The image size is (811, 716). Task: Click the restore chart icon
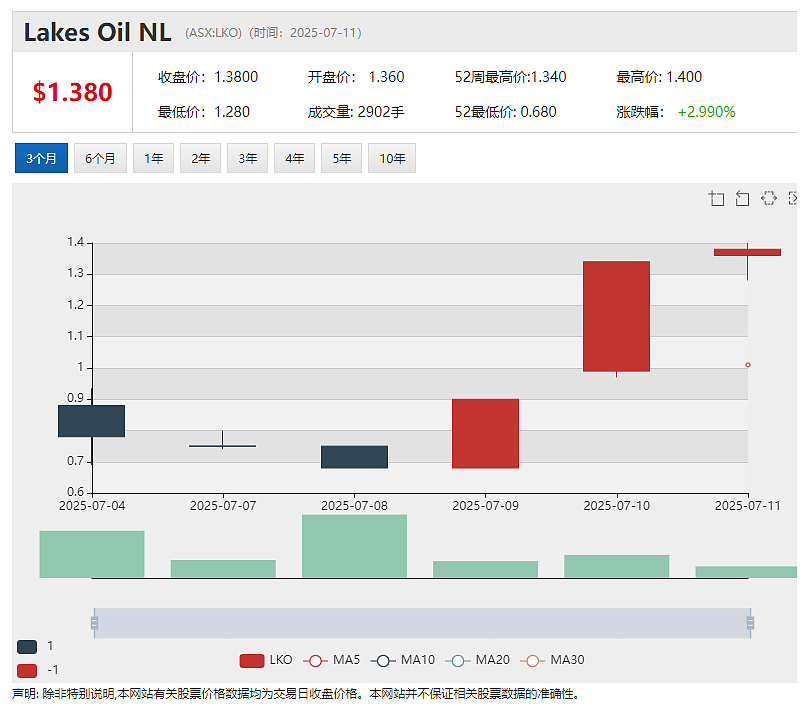(769, 198)
